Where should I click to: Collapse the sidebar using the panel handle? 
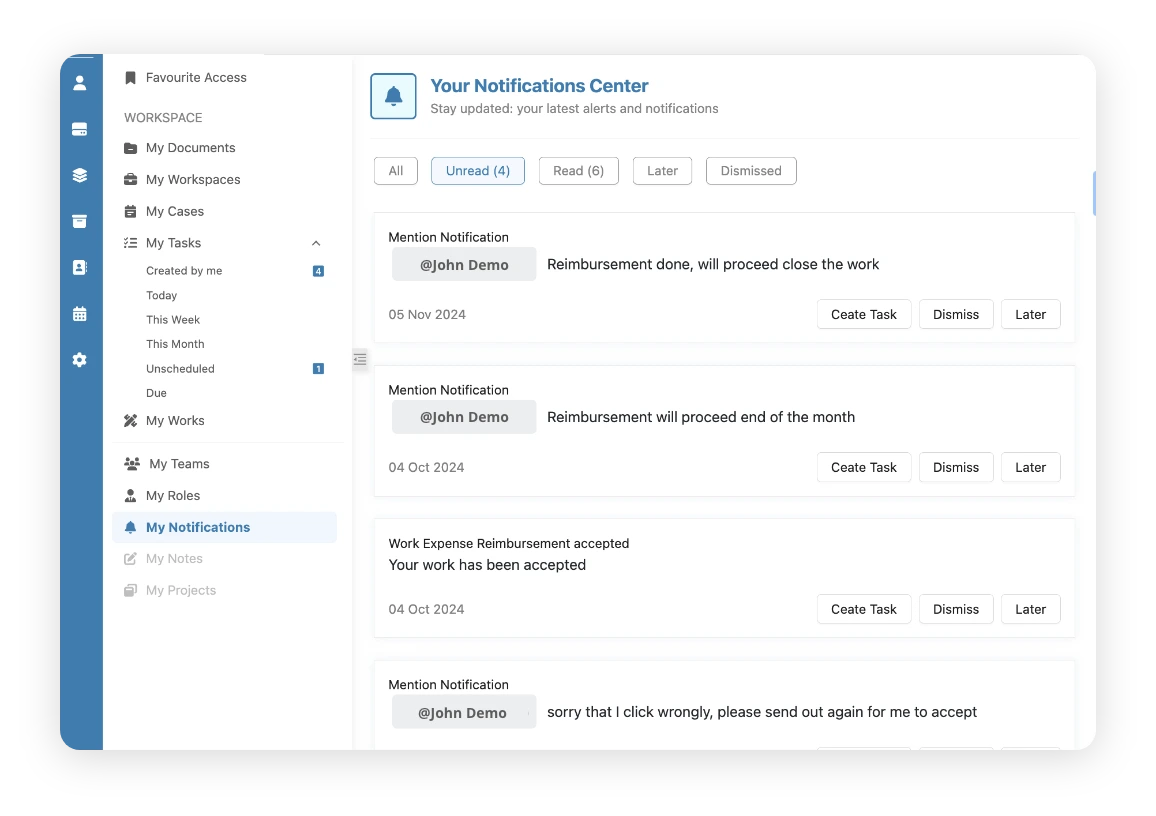360,359
